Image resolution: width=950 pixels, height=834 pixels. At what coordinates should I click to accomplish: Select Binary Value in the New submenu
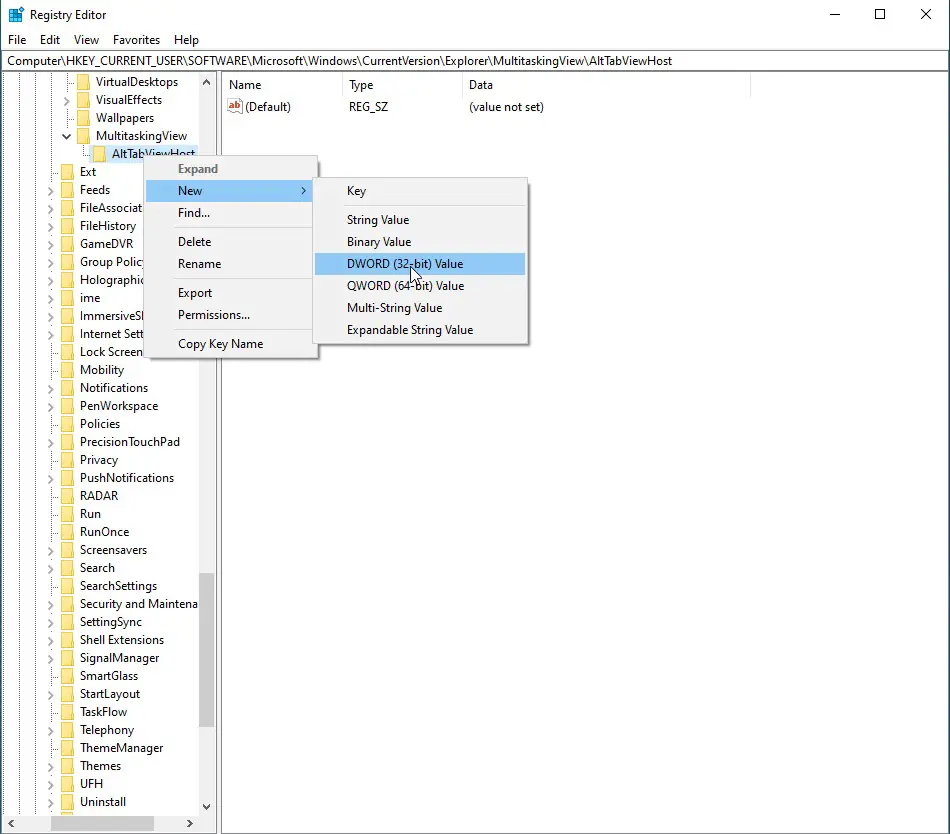point(420,242)
